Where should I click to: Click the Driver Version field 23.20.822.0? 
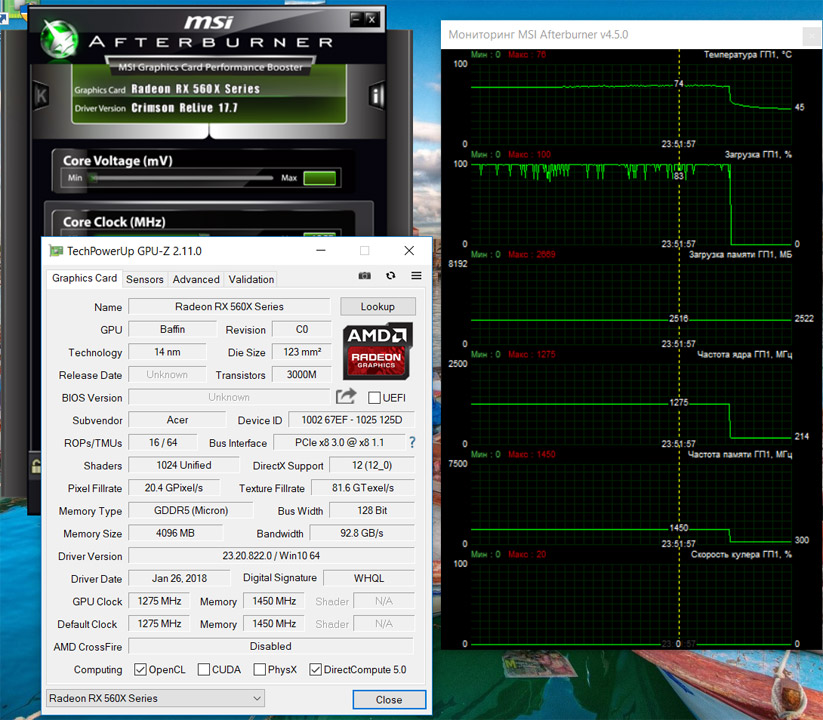(x=271, y=555)
